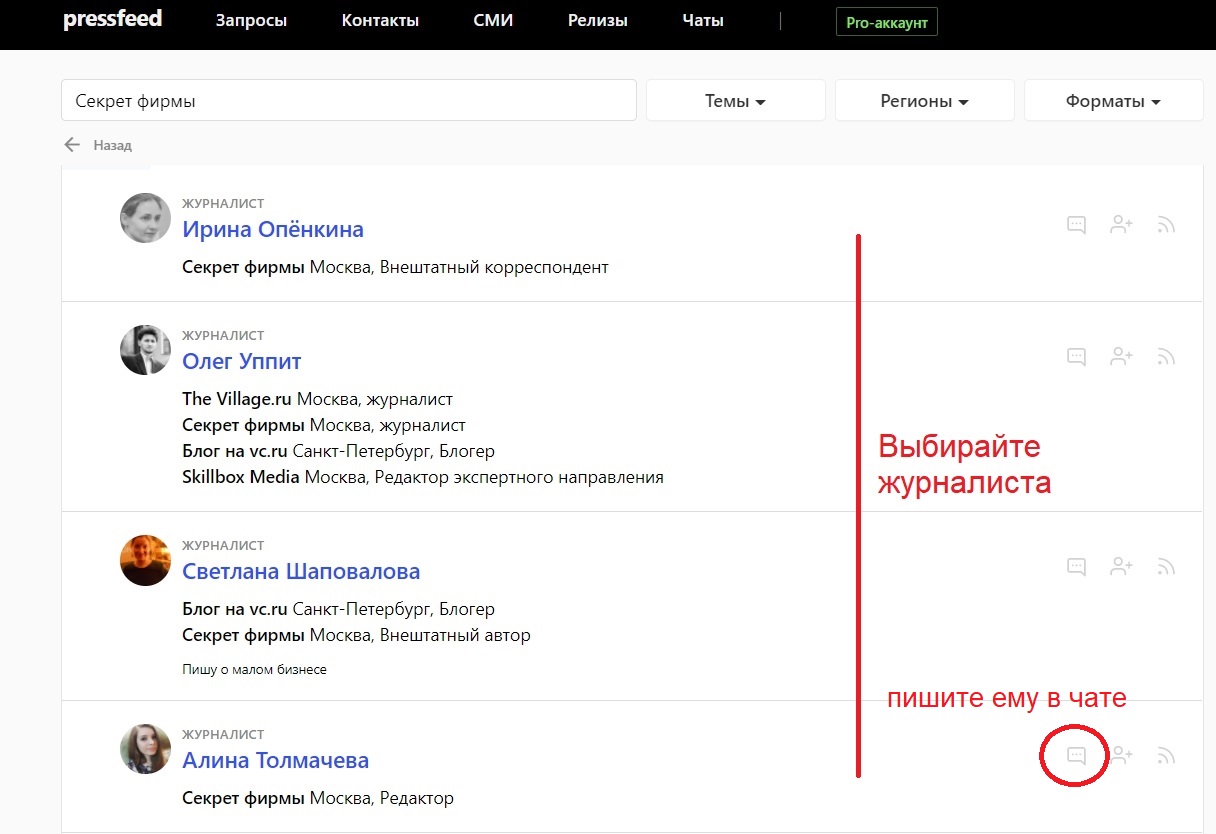The height and width of the screenshot is (834, 1216).
Task: Subscribe to Светлана Шаповалова's feed
Action: coord(1165,567)
